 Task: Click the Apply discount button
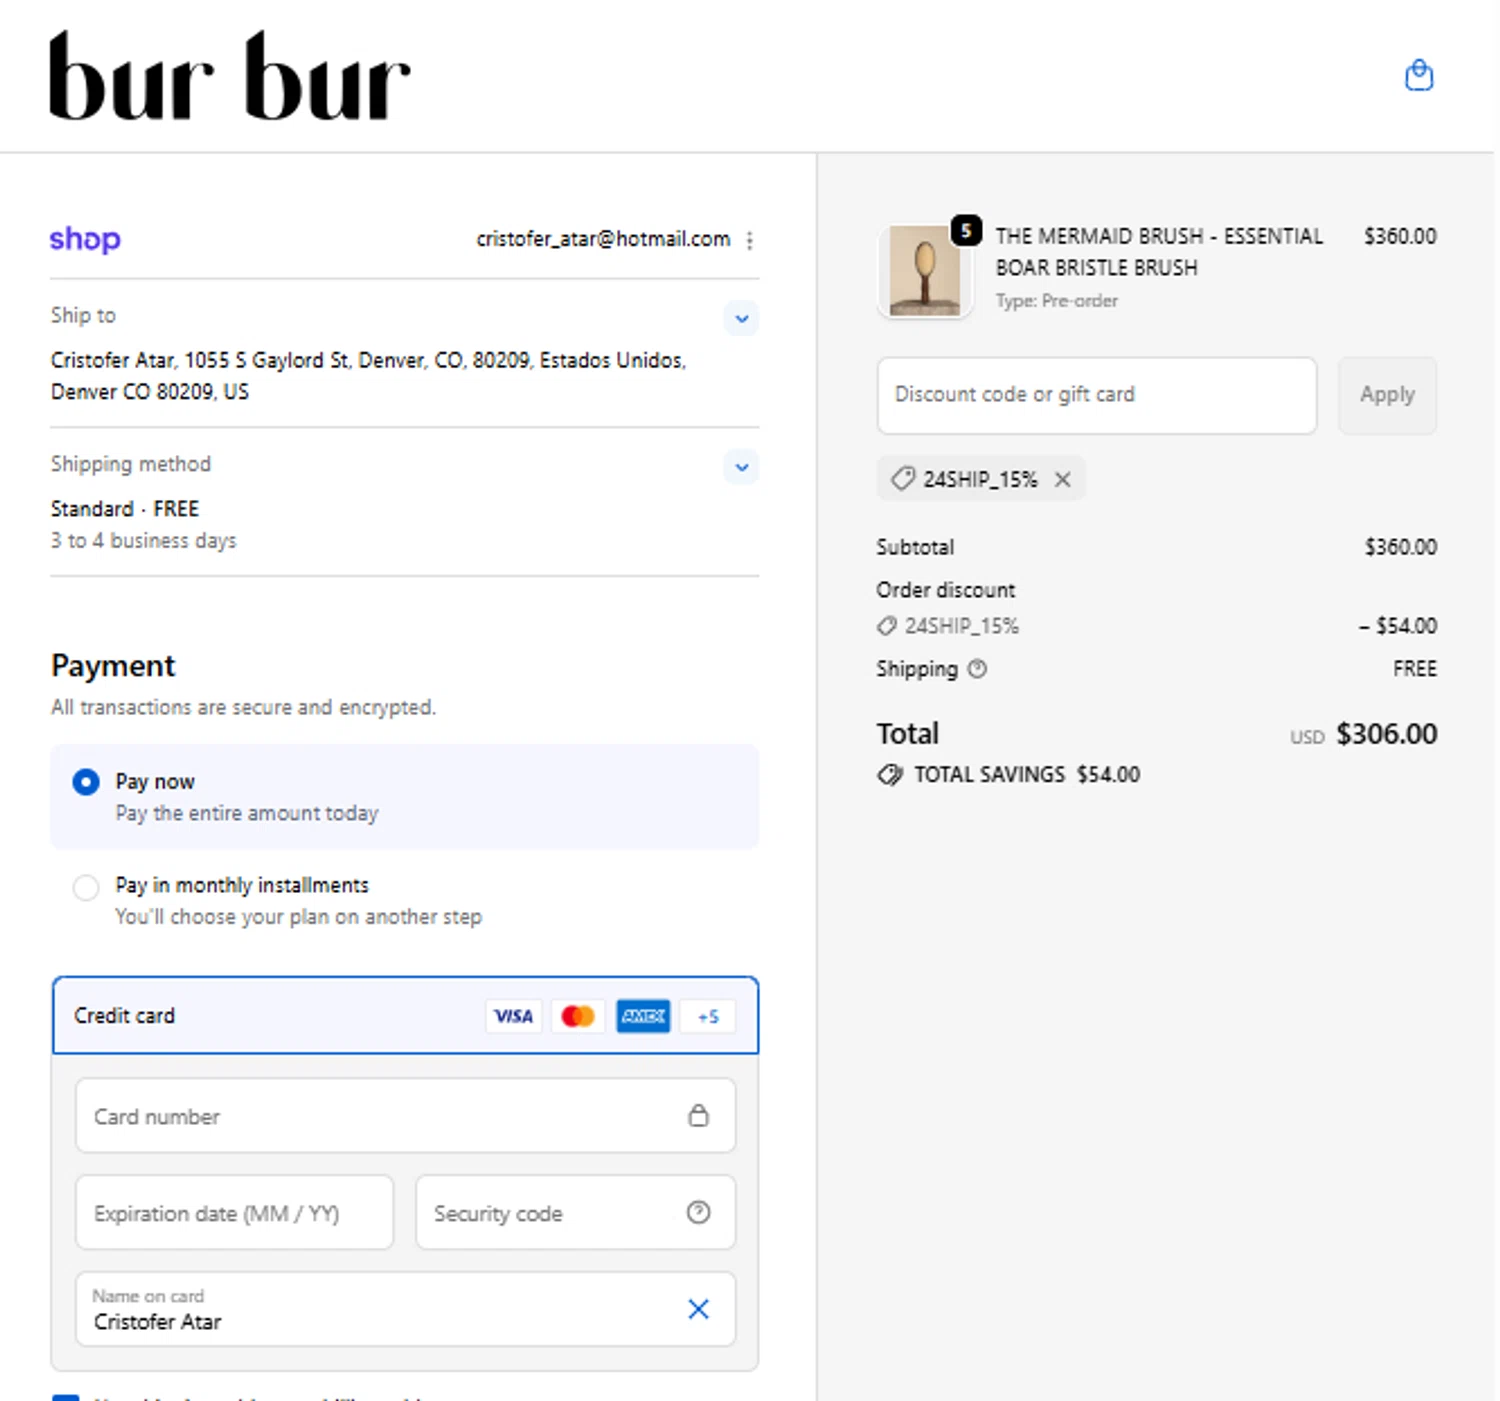[x=1387, y=395]
